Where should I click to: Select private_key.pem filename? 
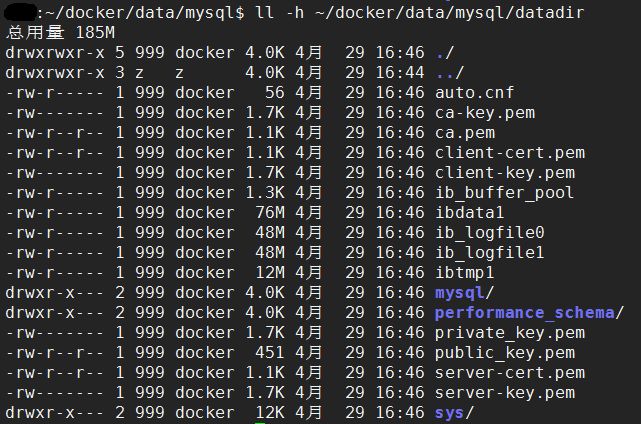(510, 333)
